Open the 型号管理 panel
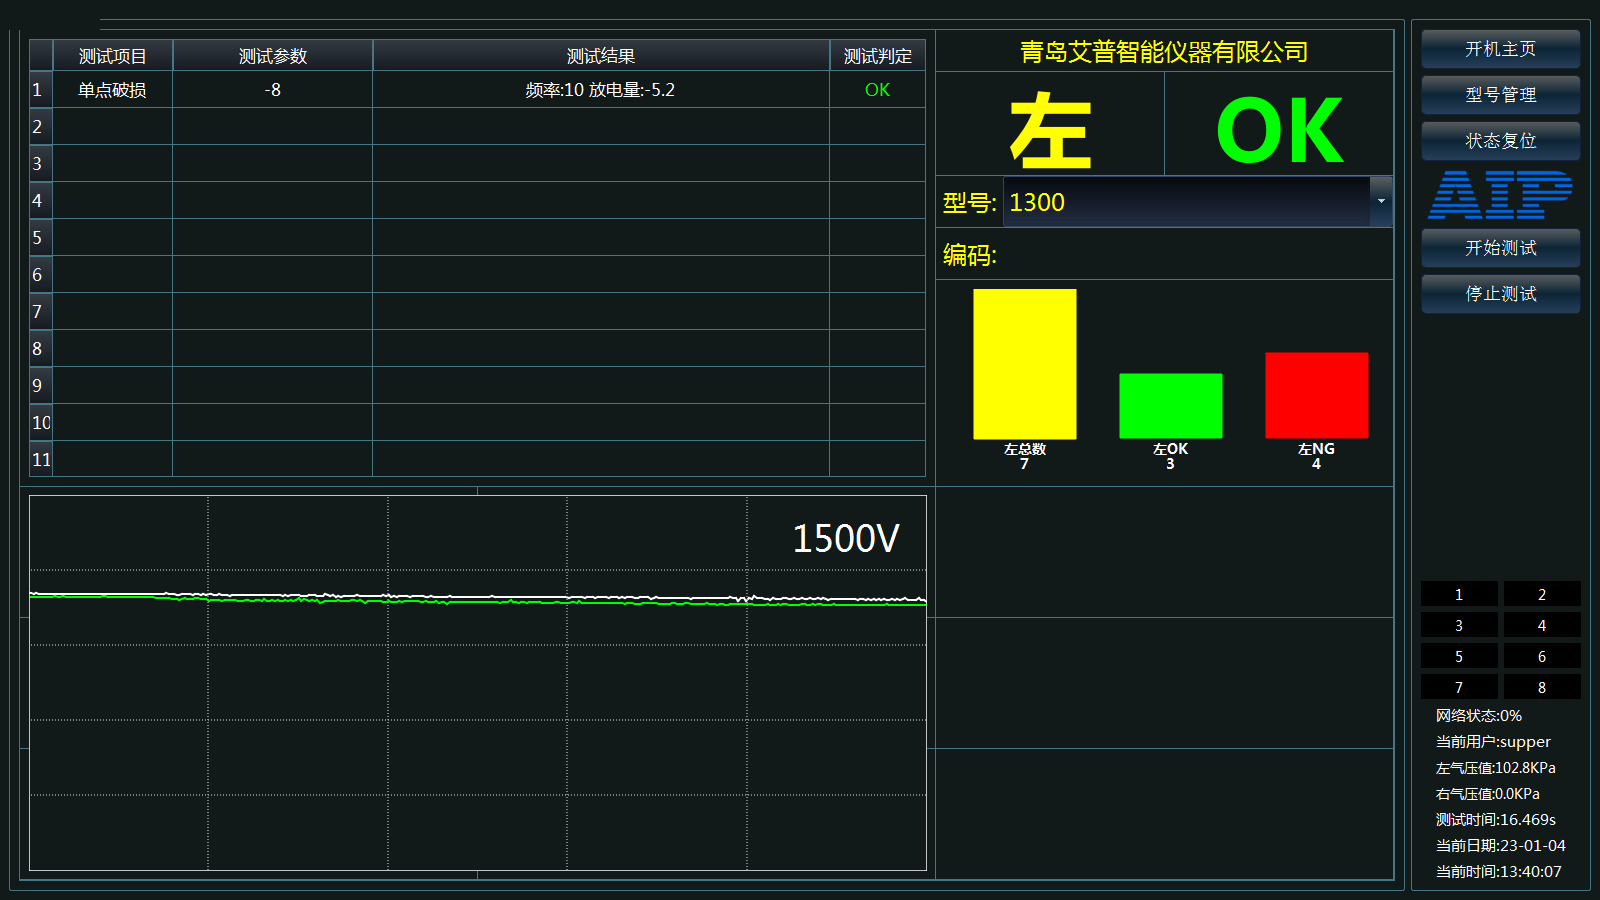The height and width of the screenshot is (900, 1600). pos(1500,94)
